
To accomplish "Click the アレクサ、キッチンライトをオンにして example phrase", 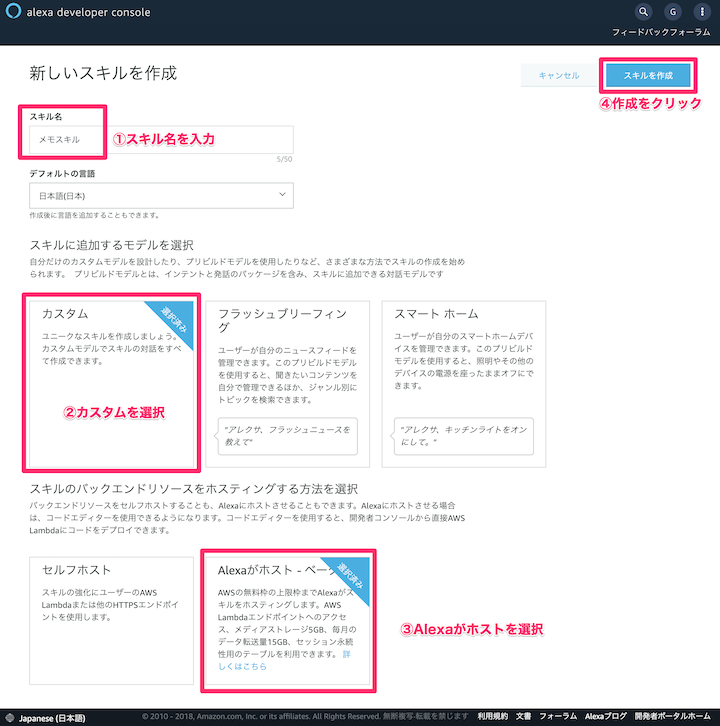I will 463,436.
